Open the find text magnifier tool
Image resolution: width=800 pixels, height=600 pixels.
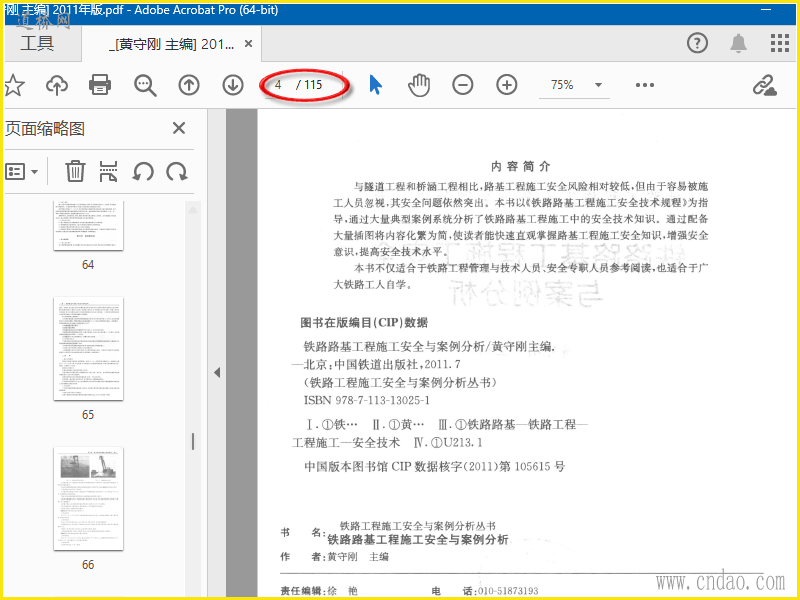tap(145, 85)
